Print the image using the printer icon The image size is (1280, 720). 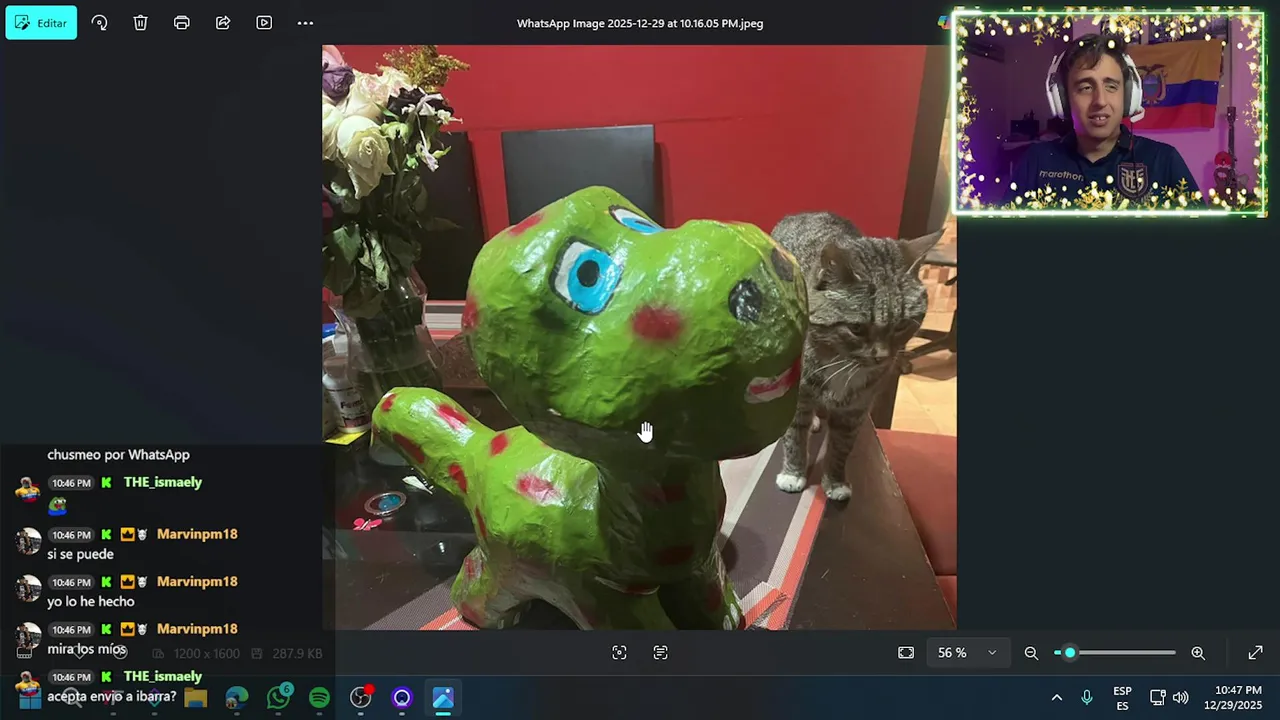[x=181, y=23]
